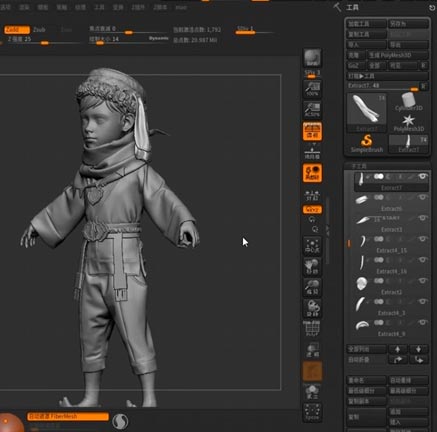
Task: Click the R button beside 可见 in GoZ row
Action: [424, 65]
